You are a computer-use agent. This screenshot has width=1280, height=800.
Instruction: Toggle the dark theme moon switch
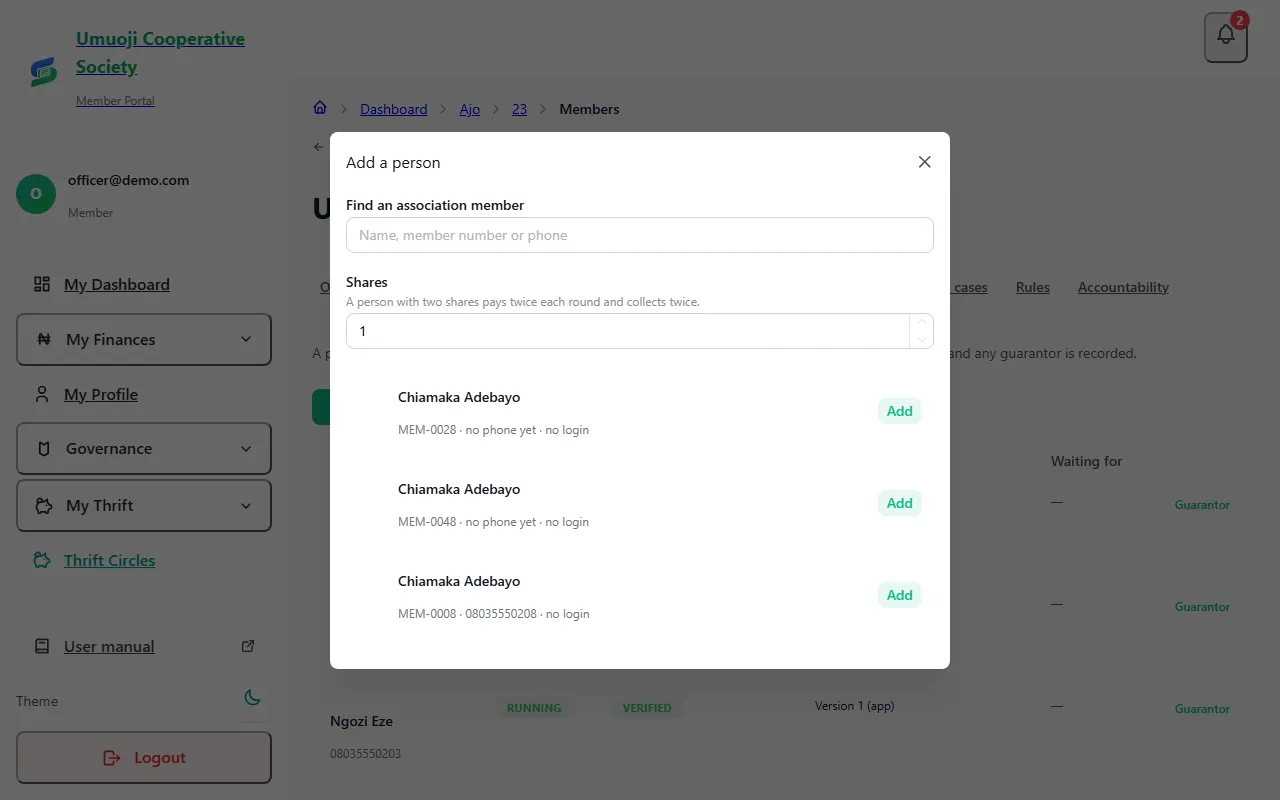[x=252, y=698]
